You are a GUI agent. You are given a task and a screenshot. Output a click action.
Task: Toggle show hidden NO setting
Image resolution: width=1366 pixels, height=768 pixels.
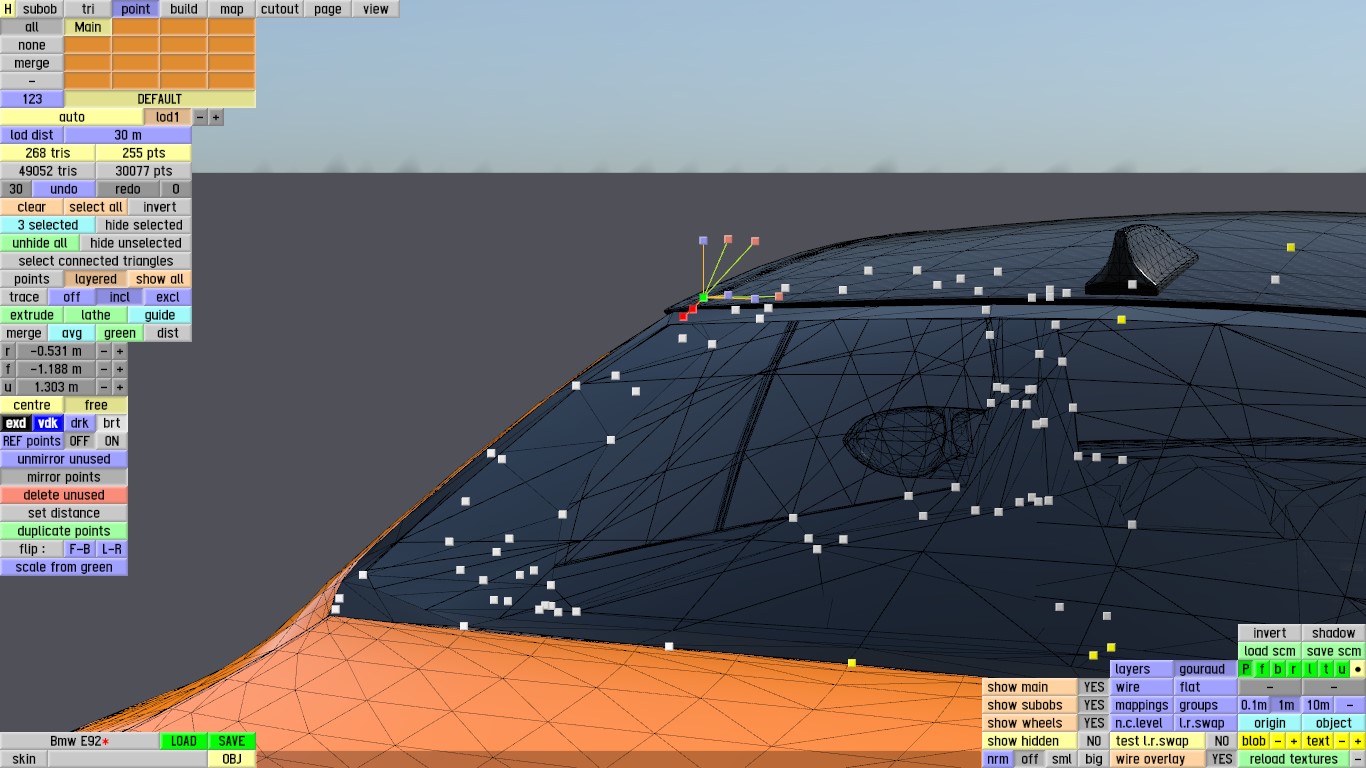tap(1094, 741)
